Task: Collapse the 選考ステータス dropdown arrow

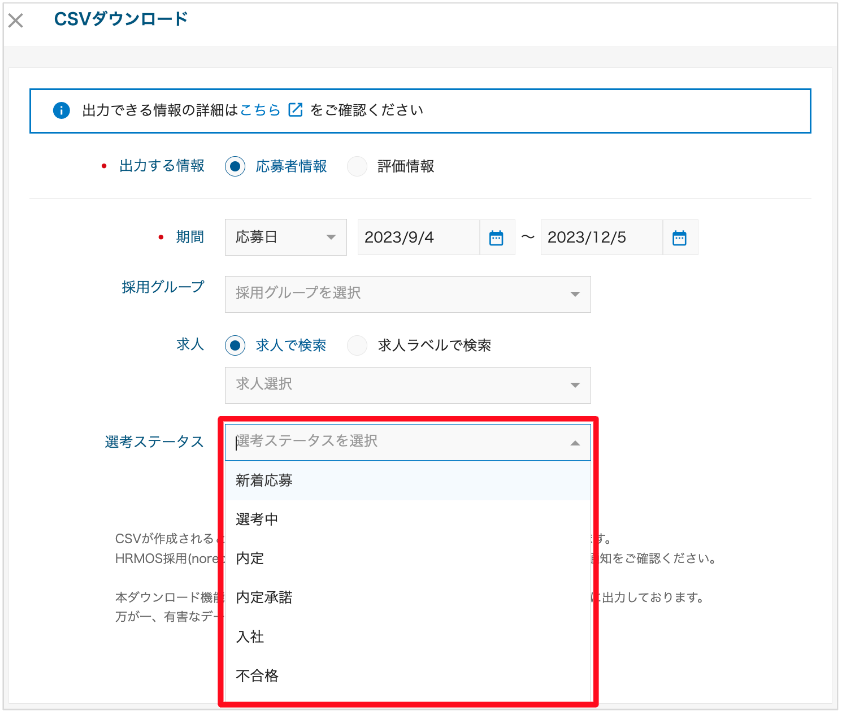Action: 575,441
